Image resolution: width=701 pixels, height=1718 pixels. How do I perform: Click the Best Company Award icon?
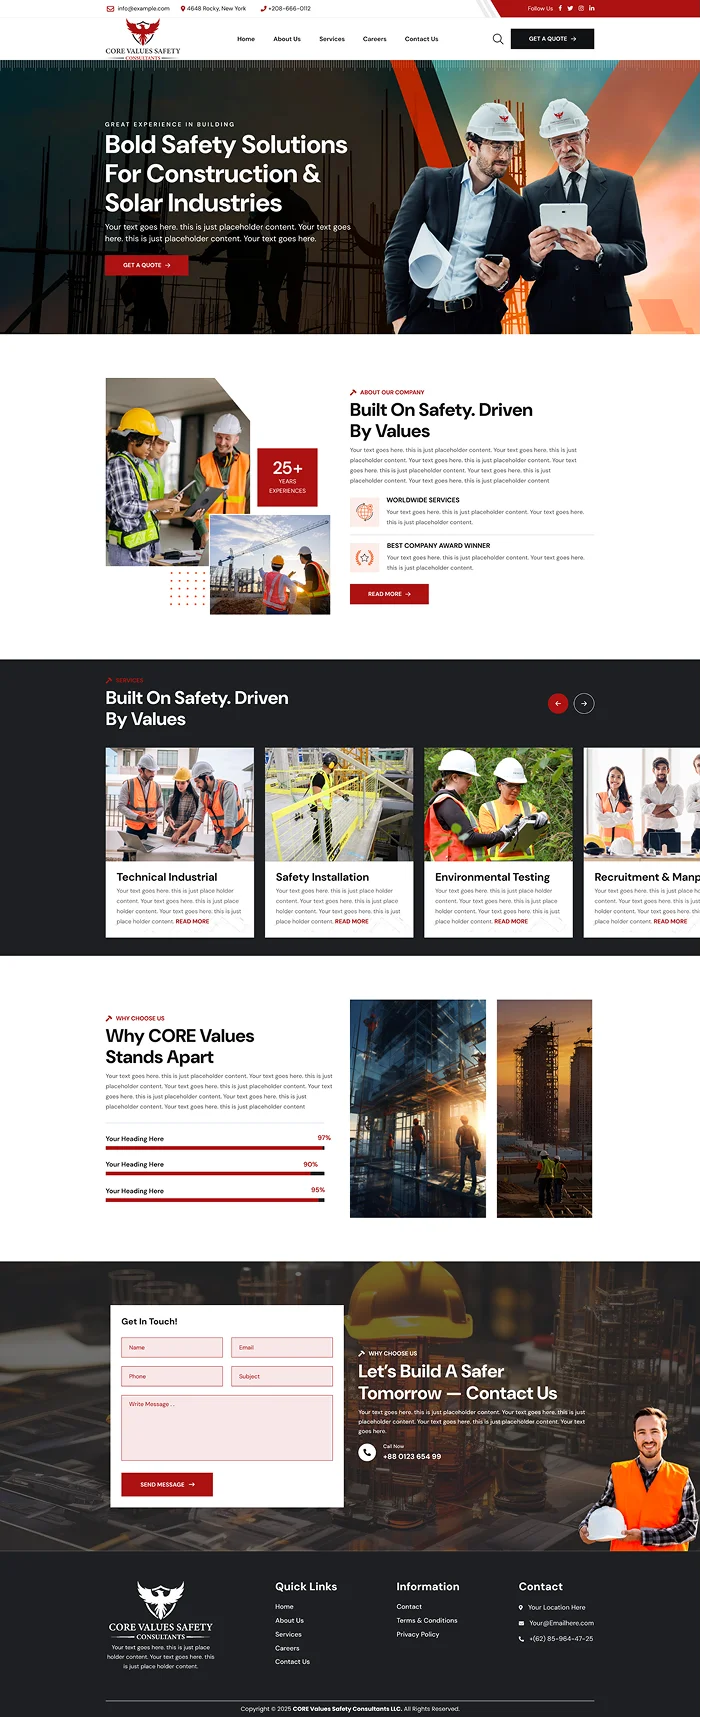(364, 558)
